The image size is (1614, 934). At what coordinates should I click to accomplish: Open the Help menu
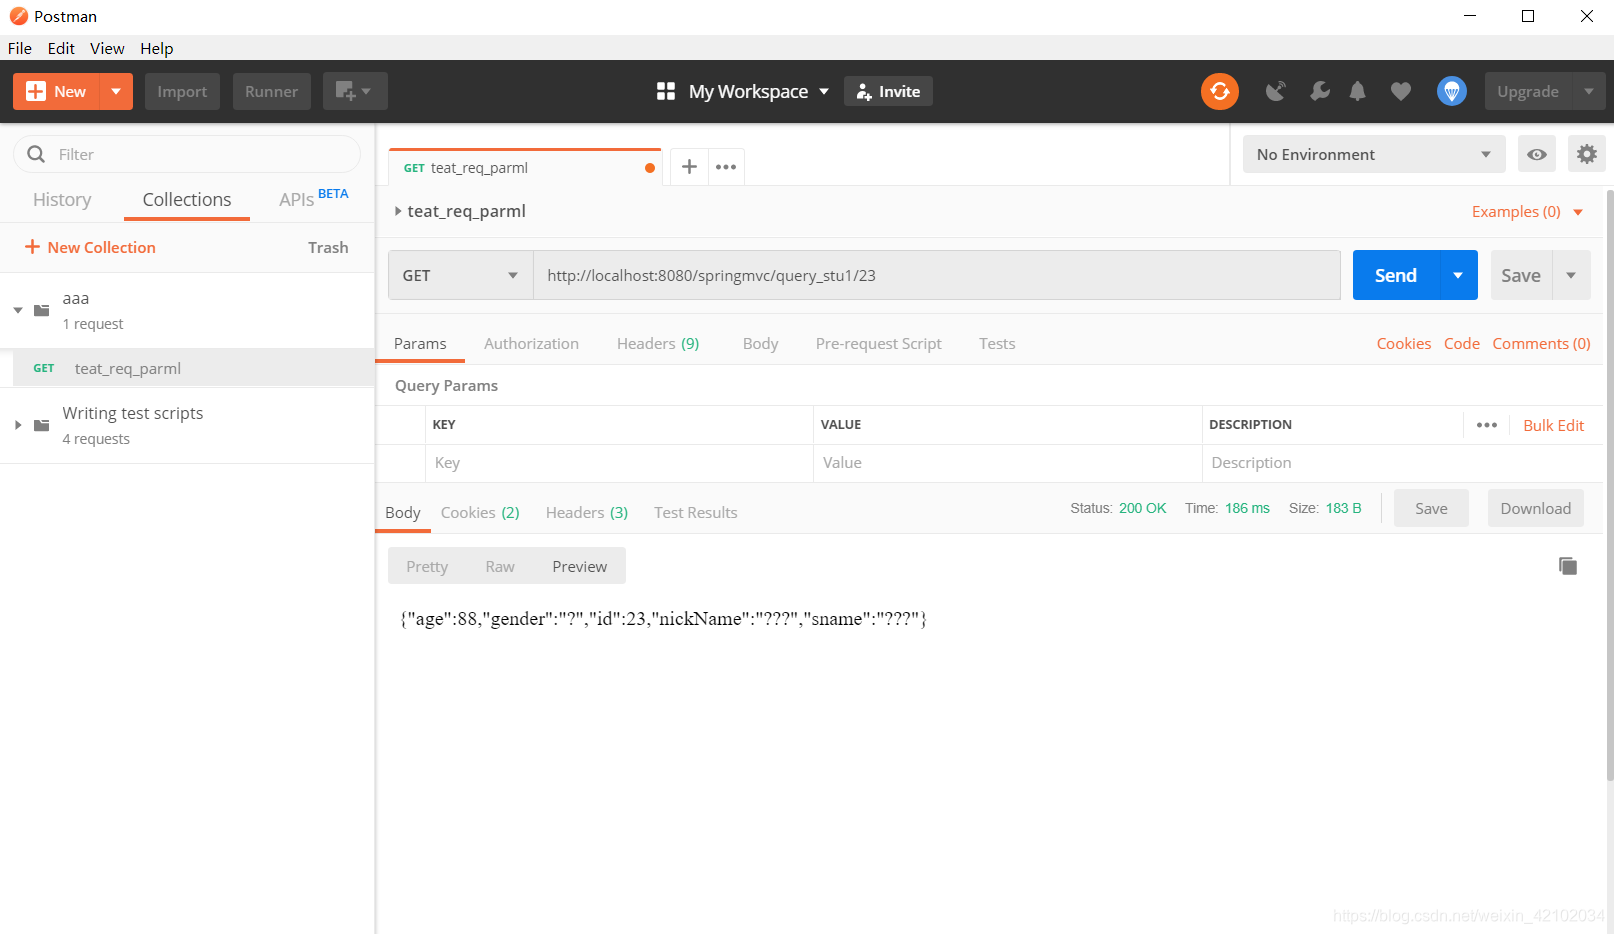pos(156,48)
